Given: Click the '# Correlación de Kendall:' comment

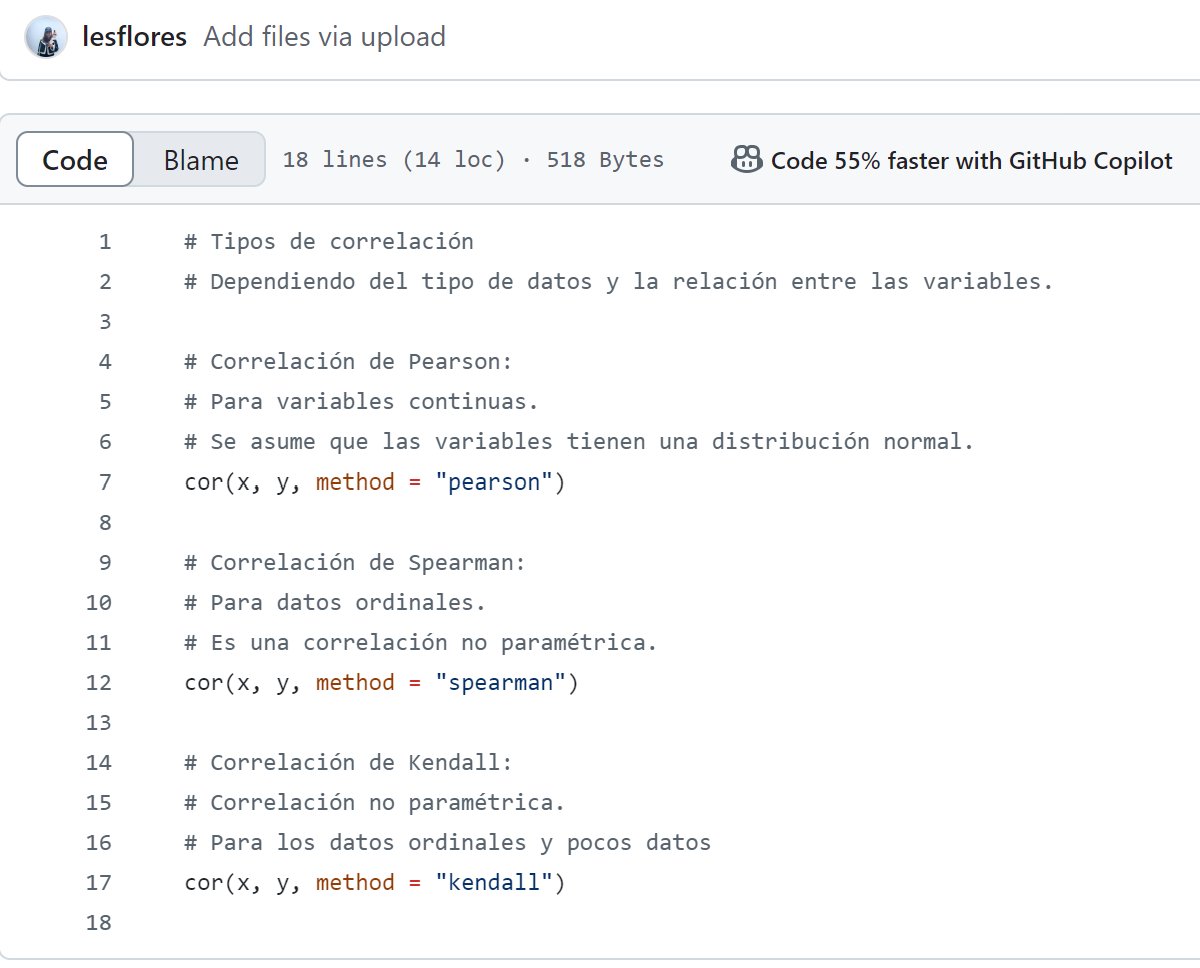Looking at the screenshot, I should pos(349,762).
